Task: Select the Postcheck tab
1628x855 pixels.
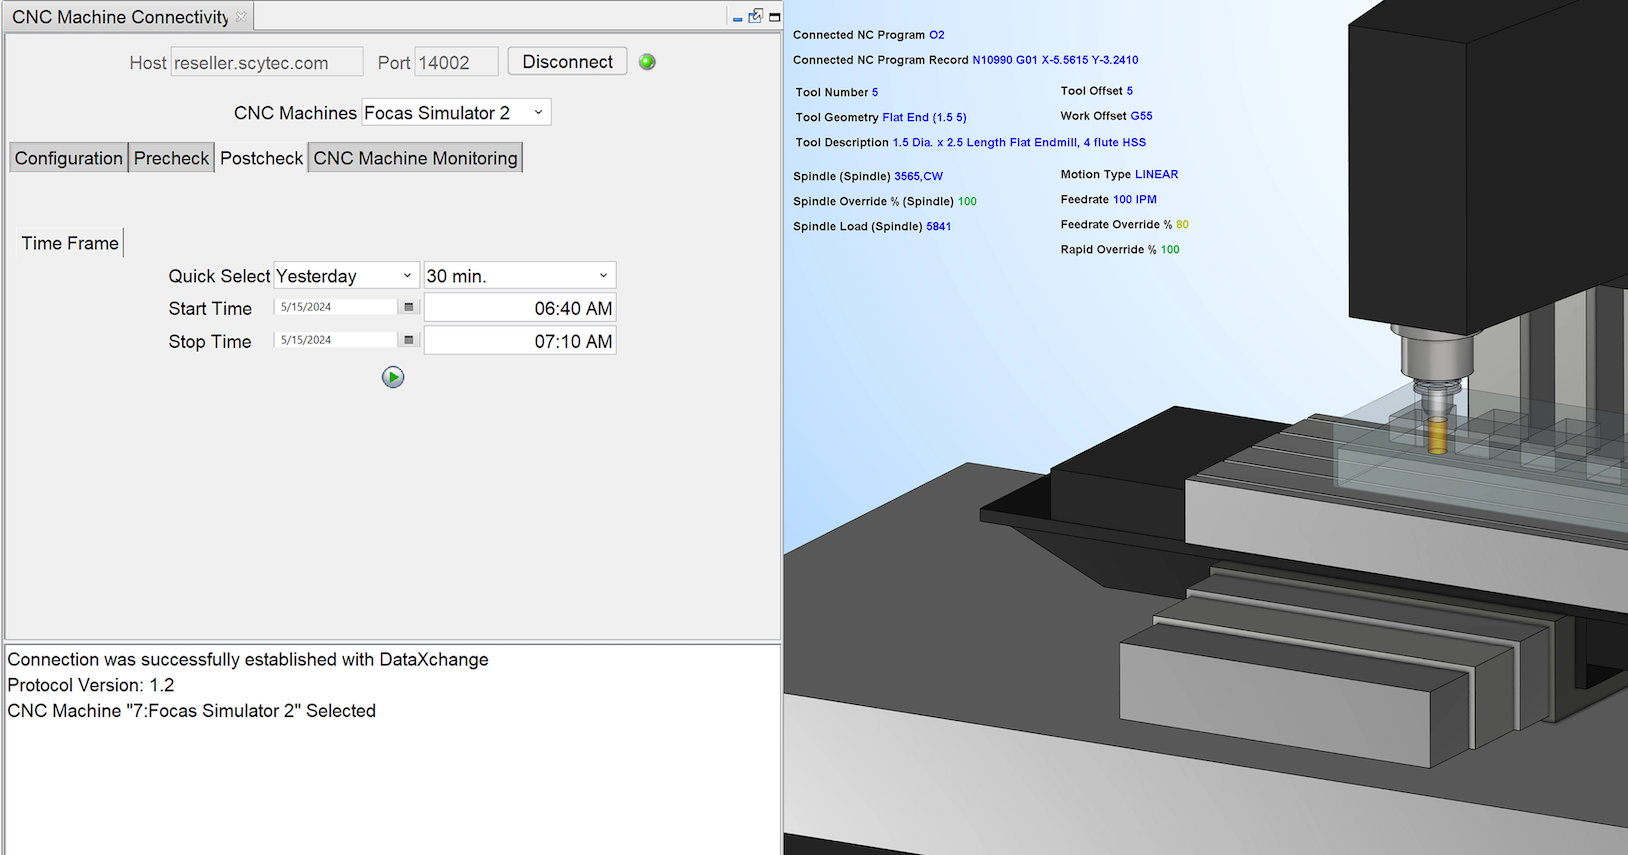Action: [x=261, y=158]
